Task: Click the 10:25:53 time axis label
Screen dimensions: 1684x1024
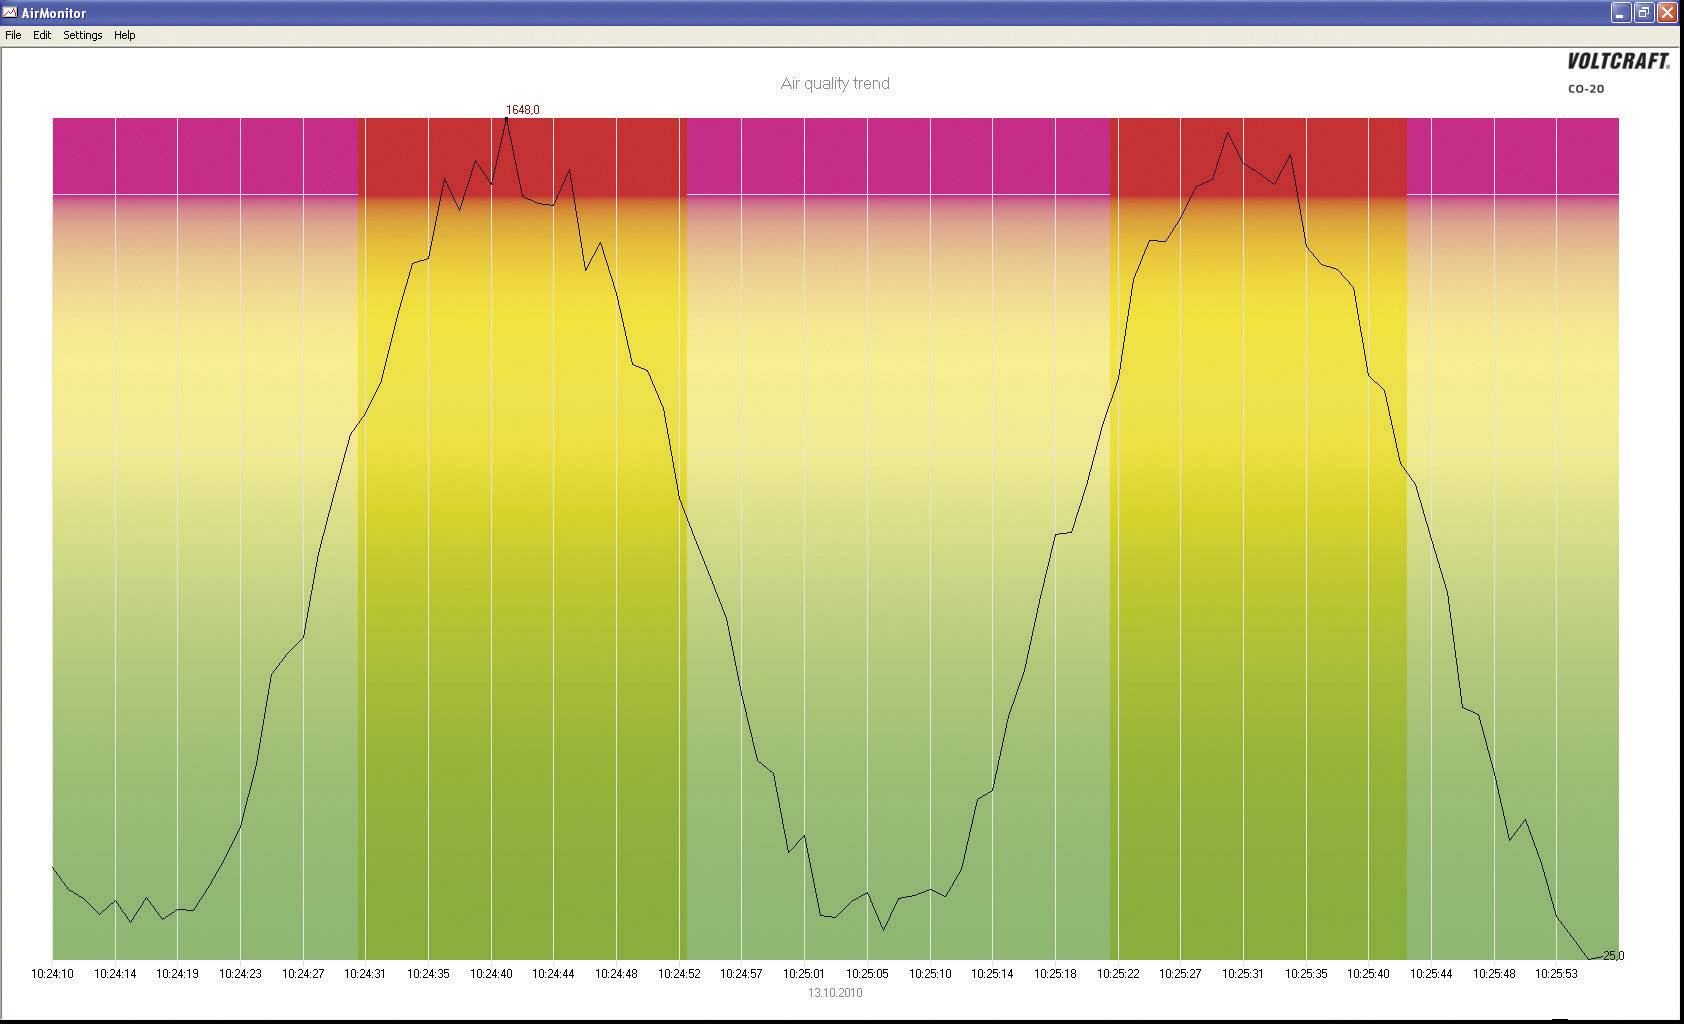Action: 1557,974
